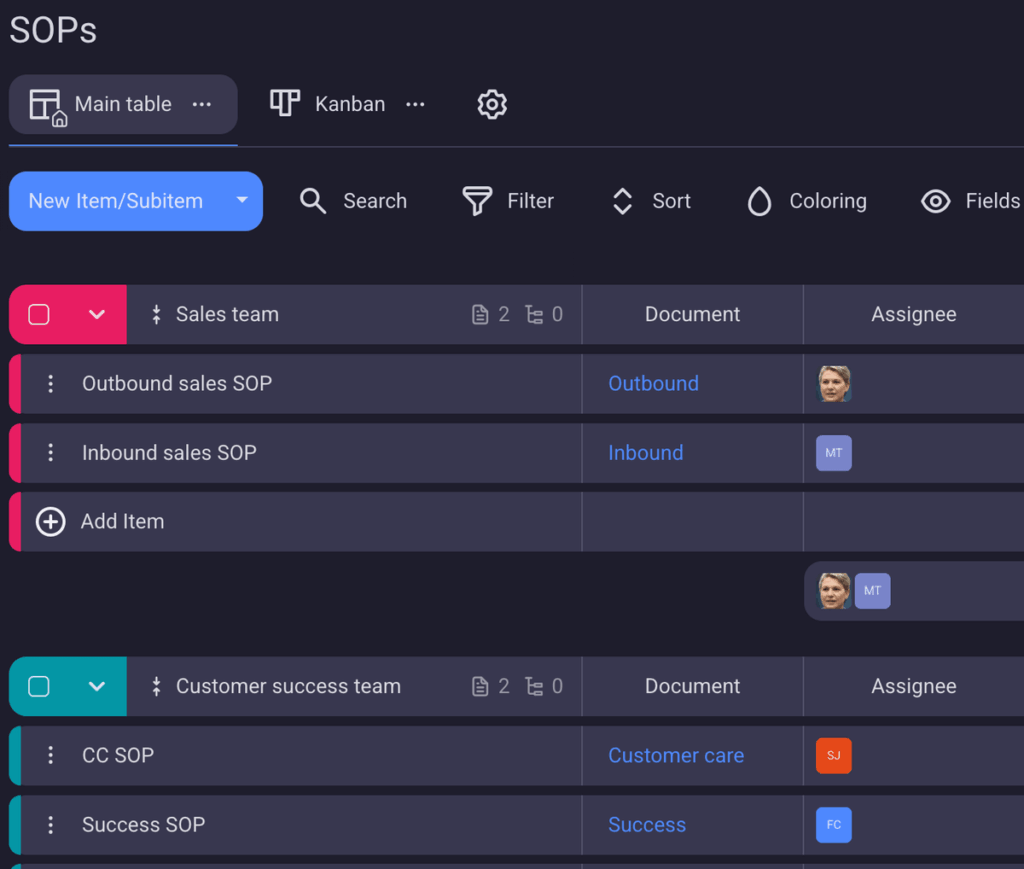1024x869 pixels.
Task: Click the MT assignee avatar on Inbound sales SOP
Action: click(x=833, y=453)
